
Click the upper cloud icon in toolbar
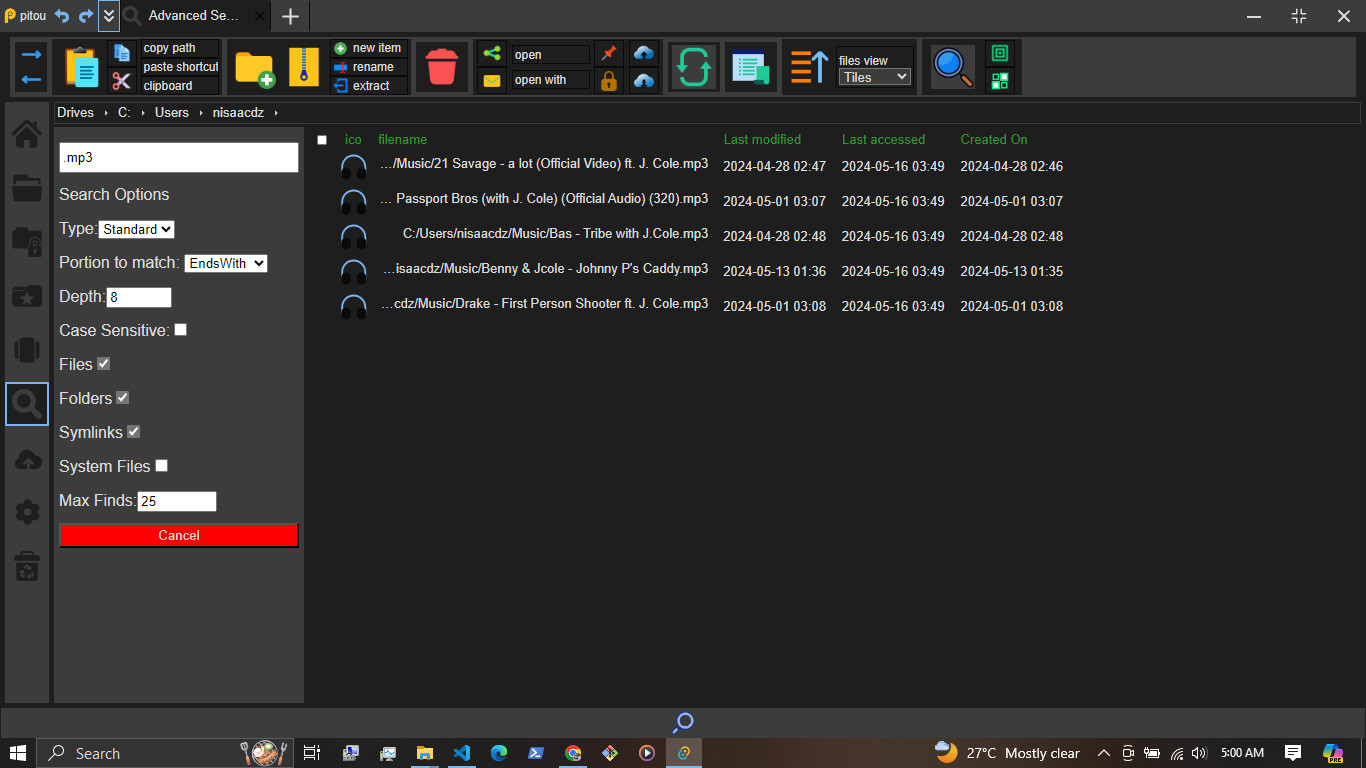click(x=644, y=53)
